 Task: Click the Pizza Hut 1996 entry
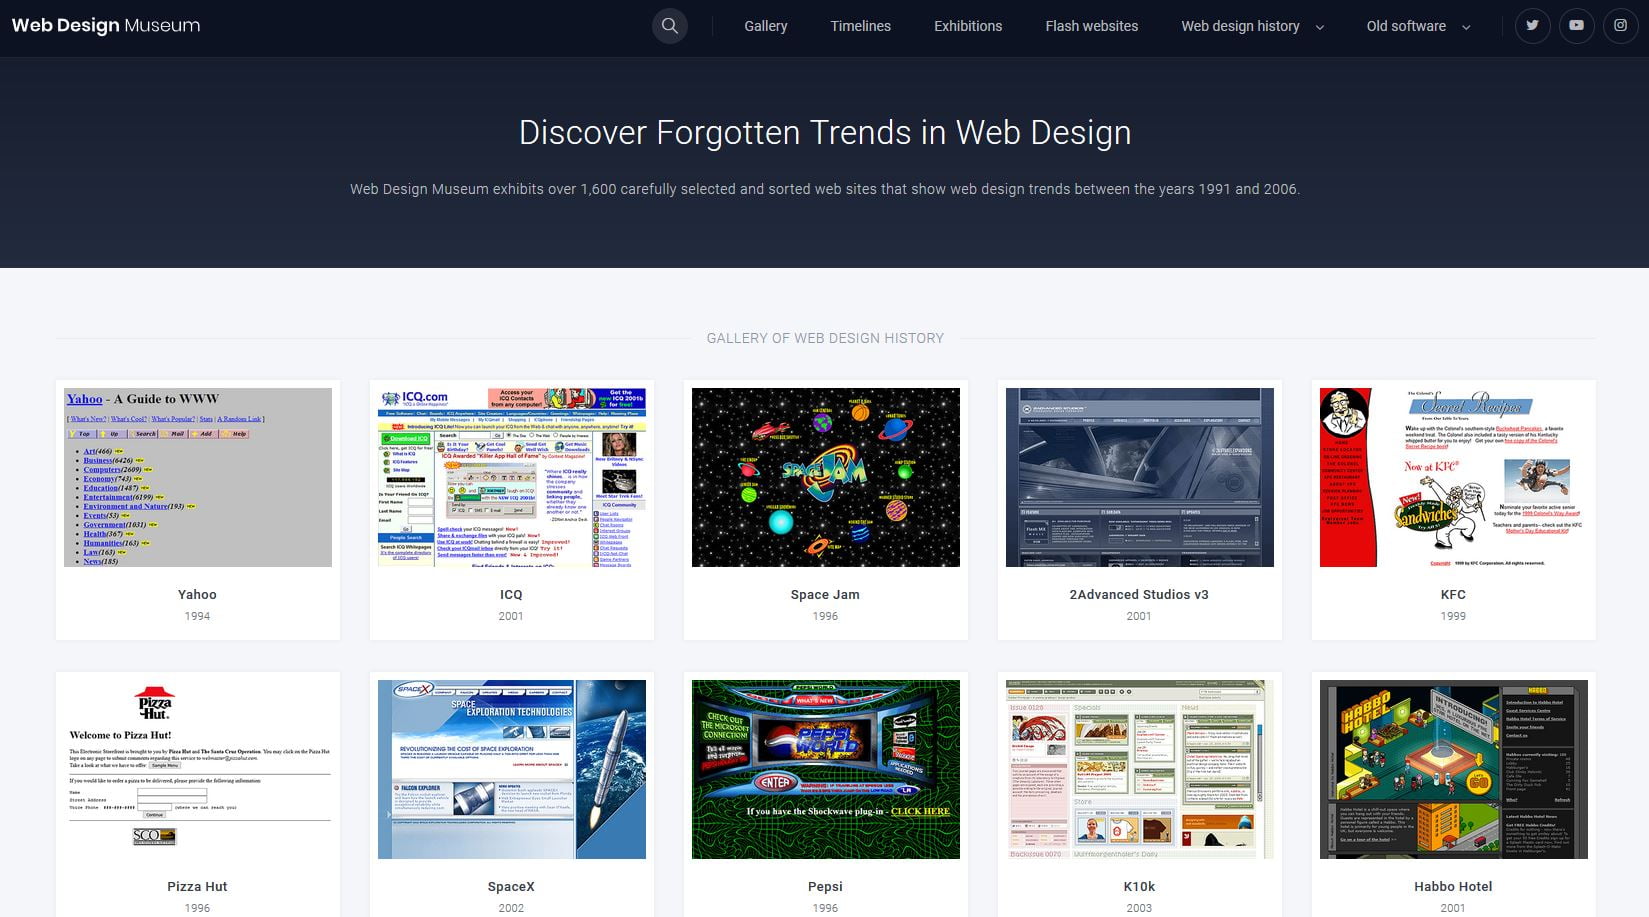197,769
